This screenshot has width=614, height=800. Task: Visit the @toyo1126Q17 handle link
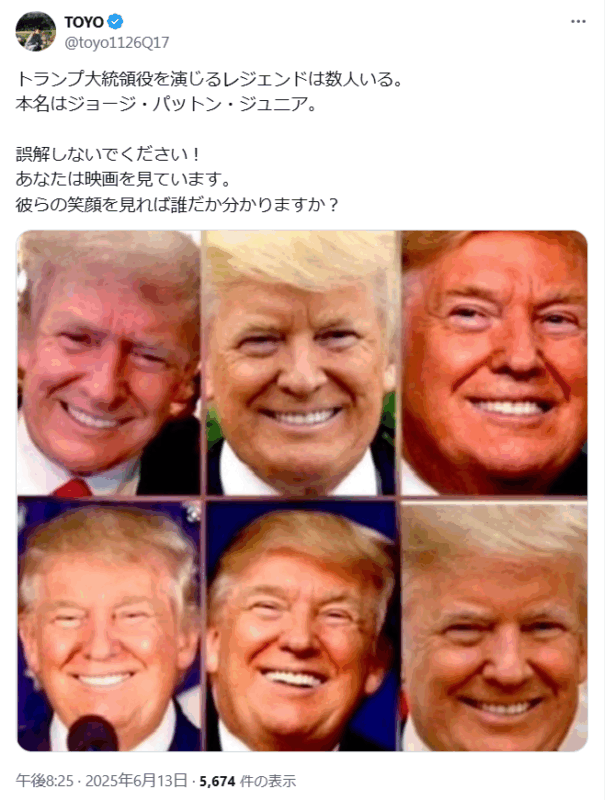[x=116, y=43]
